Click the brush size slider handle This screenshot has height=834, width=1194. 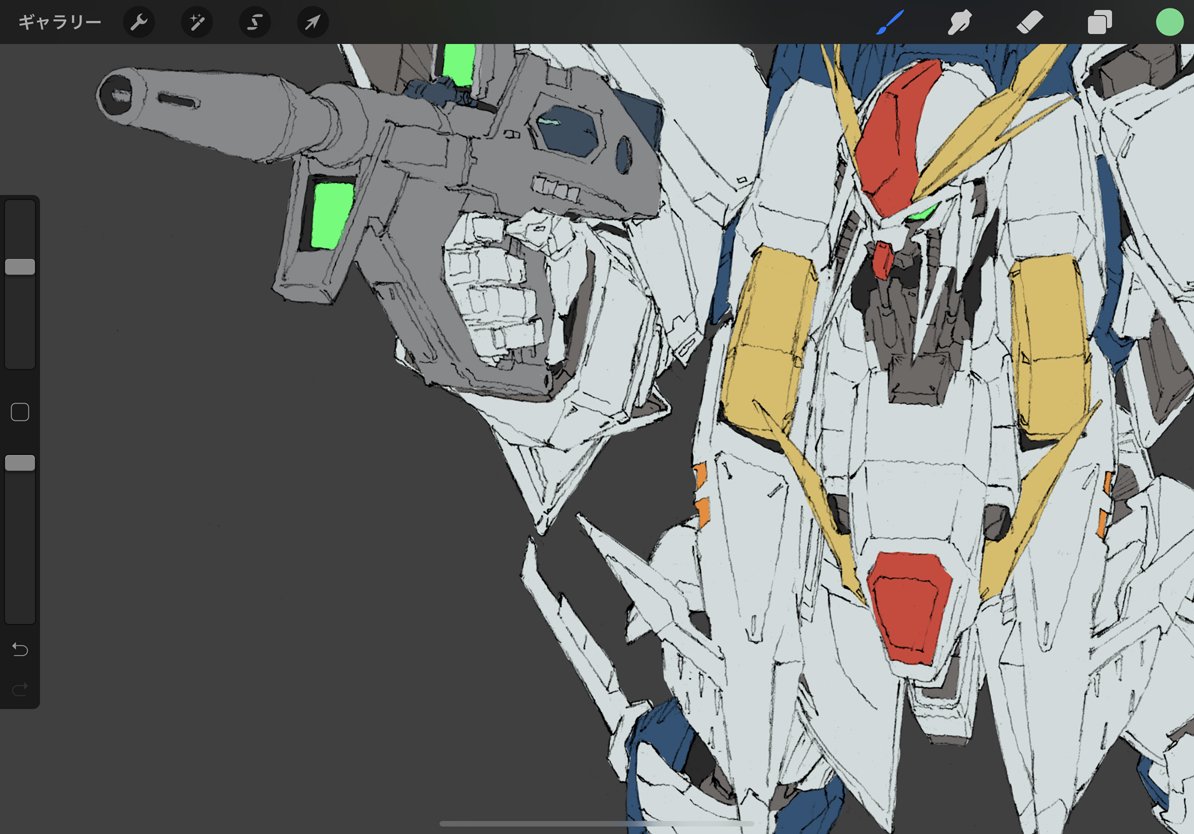point(20,267)
